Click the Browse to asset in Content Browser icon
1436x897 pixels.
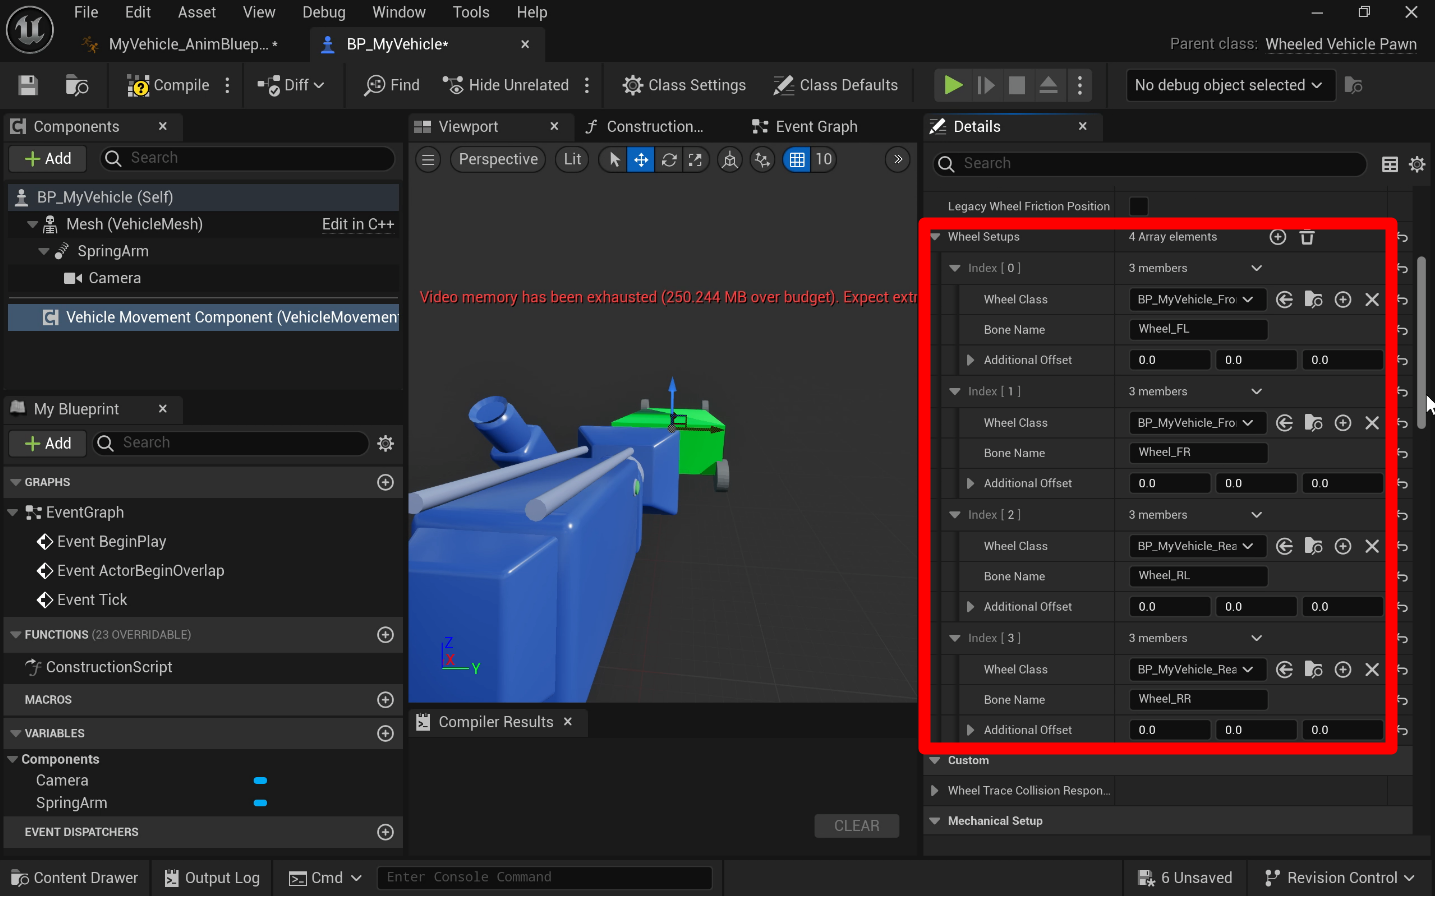click(77, 85)
